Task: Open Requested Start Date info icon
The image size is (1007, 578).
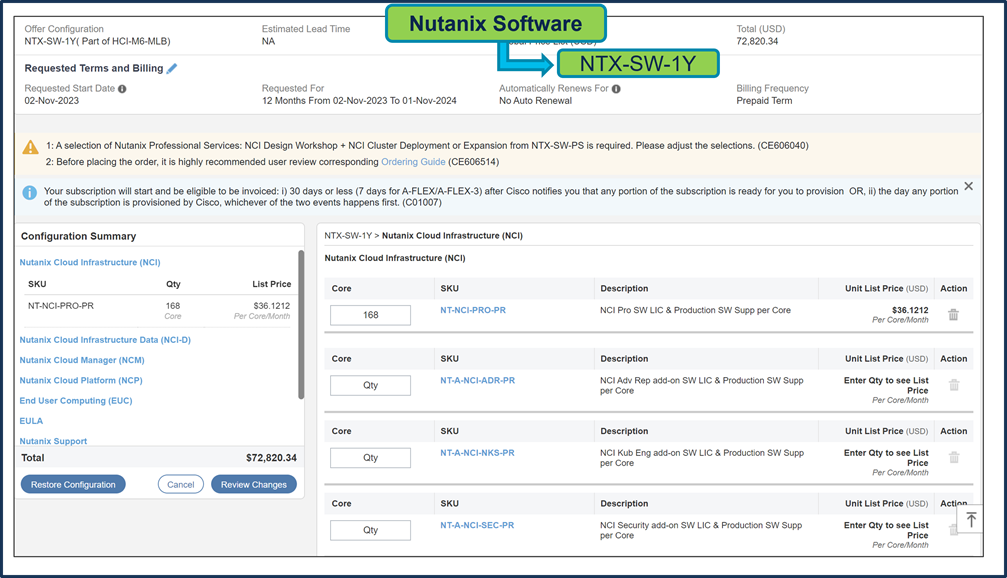Action: coord(122,89)
